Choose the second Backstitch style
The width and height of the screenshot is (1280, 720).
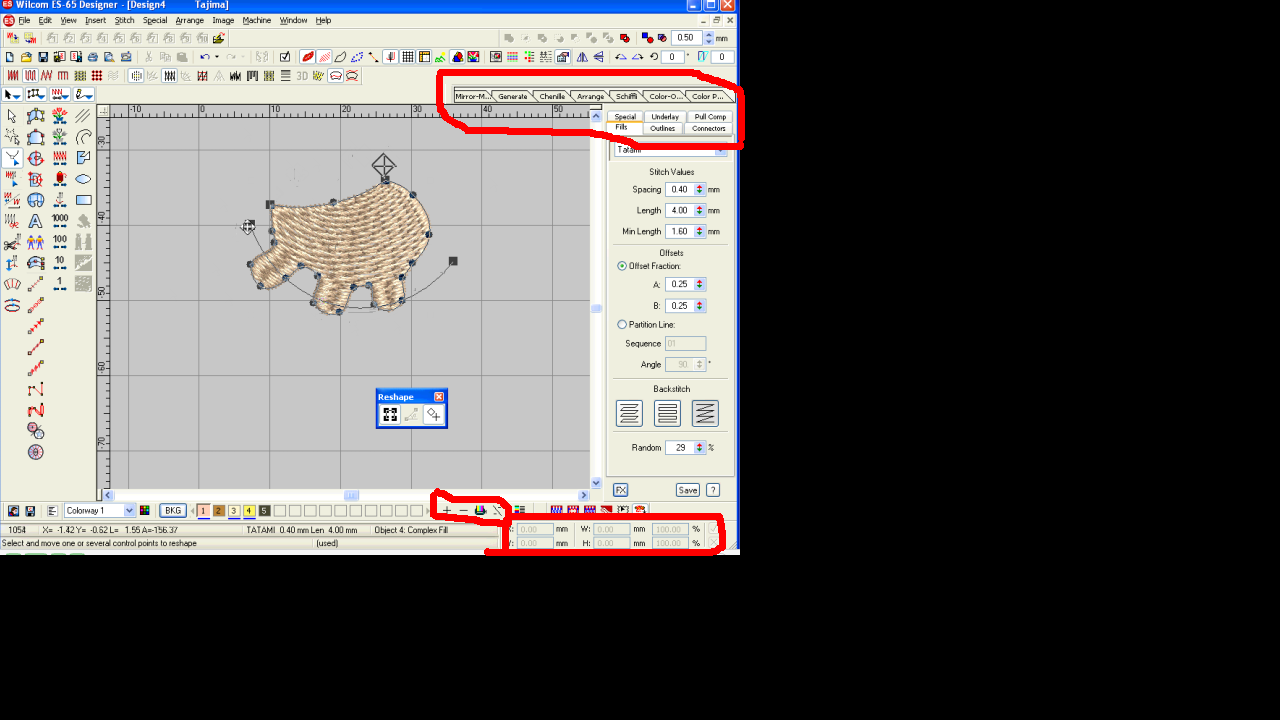667,413
